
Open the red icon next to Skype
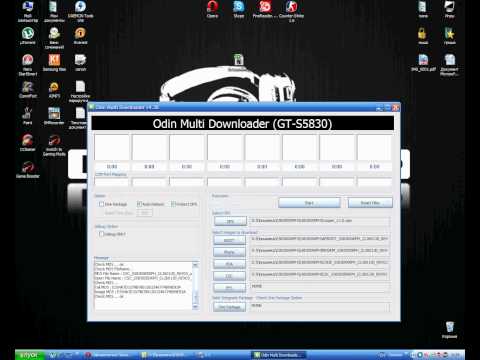(x=265, y=9)
